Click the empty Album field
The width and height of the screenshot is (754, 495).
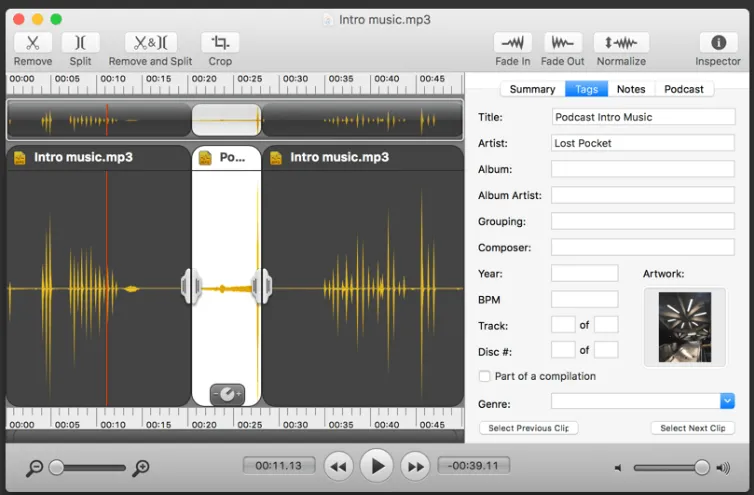pyautogui.click(x=642, y=169)
